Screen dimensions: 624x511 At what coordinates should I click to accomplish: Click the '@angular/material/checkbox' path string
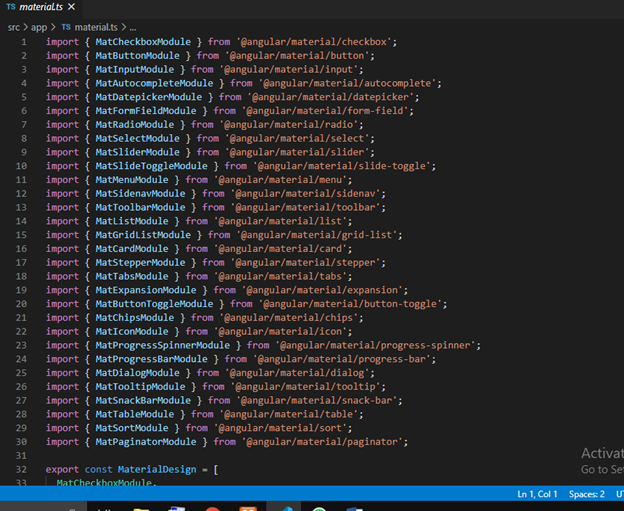(x=314, y=42)
